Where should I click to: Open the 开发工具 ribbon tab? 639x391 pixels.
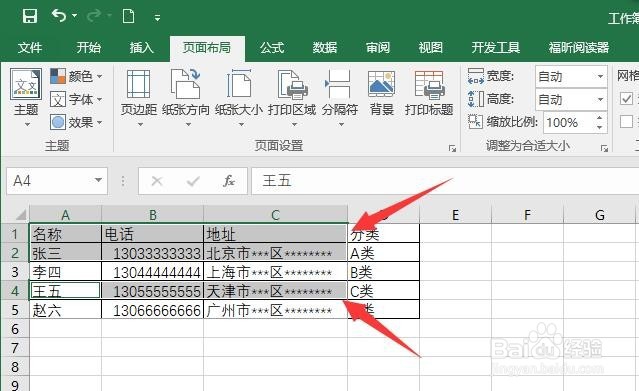point(496,47)
